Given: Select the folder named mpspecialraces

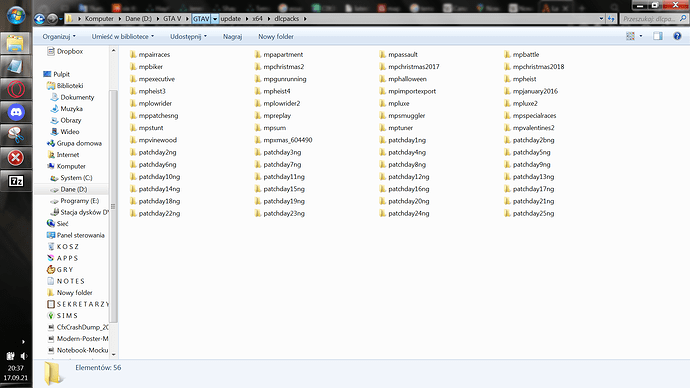Looking at the screenshot, I should pos(534,116).
